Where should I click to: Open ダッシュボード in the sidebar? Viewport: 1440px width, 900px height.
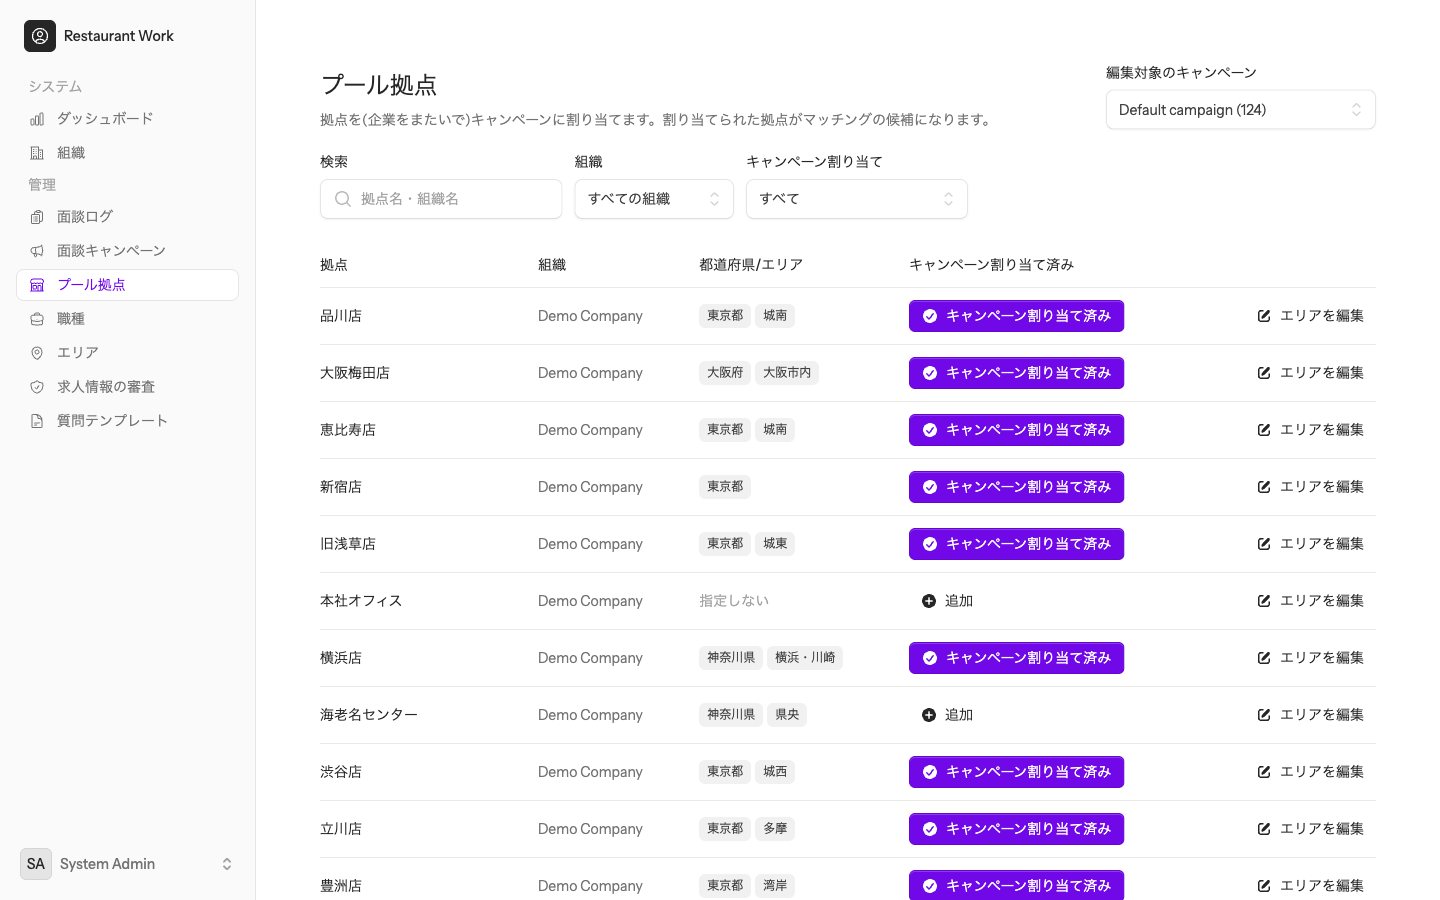click(x=128, y=119)
